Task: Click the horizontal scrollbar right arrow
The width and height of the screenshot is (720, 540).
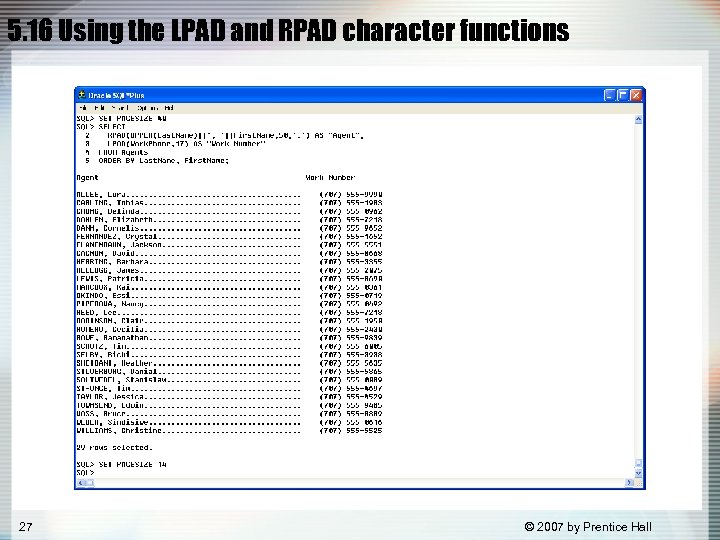Action: [x=629, y=483]
